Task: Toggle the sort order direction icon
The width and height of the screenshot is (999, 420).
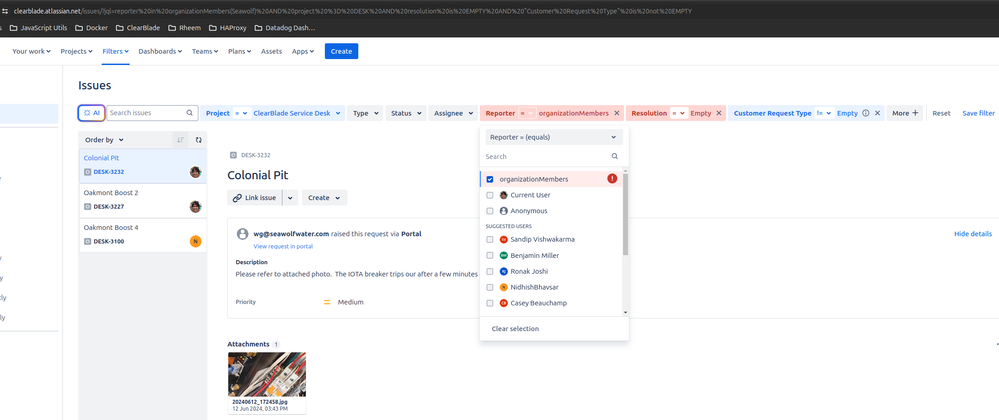Action: tap(180, 140)
